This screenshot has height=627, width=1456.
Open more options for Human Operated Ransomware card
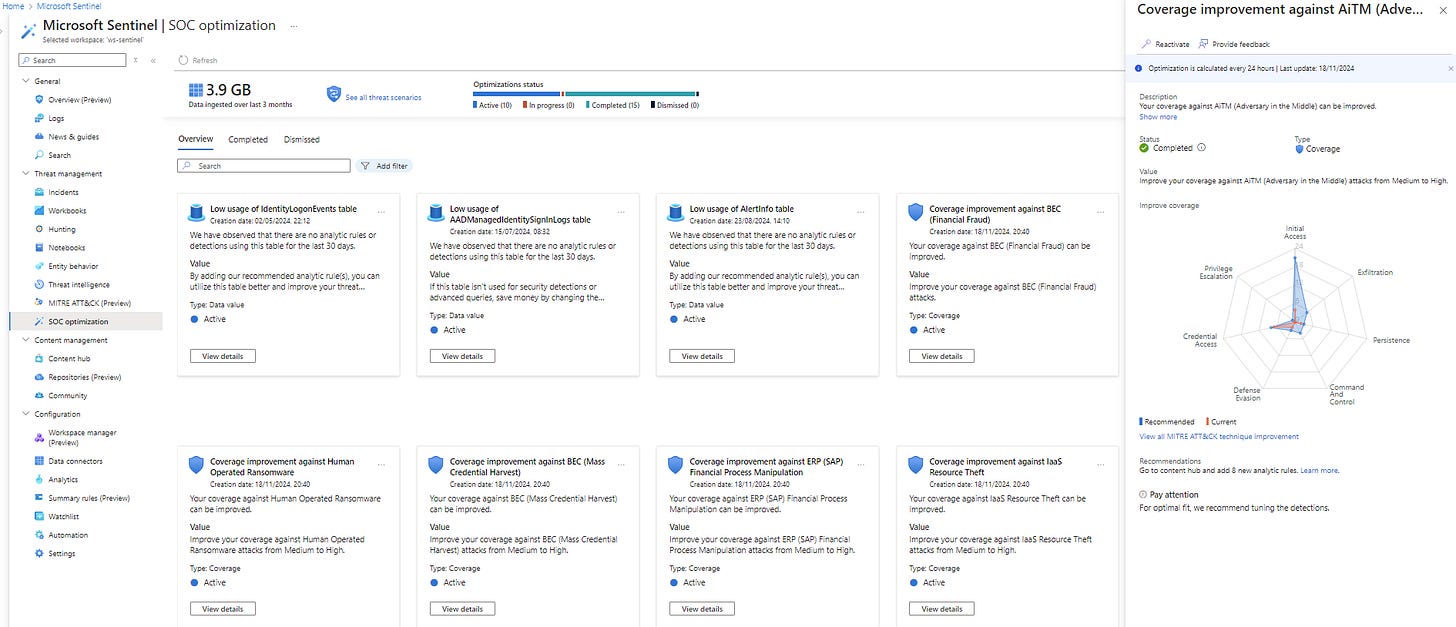click(x=381, y=465)
